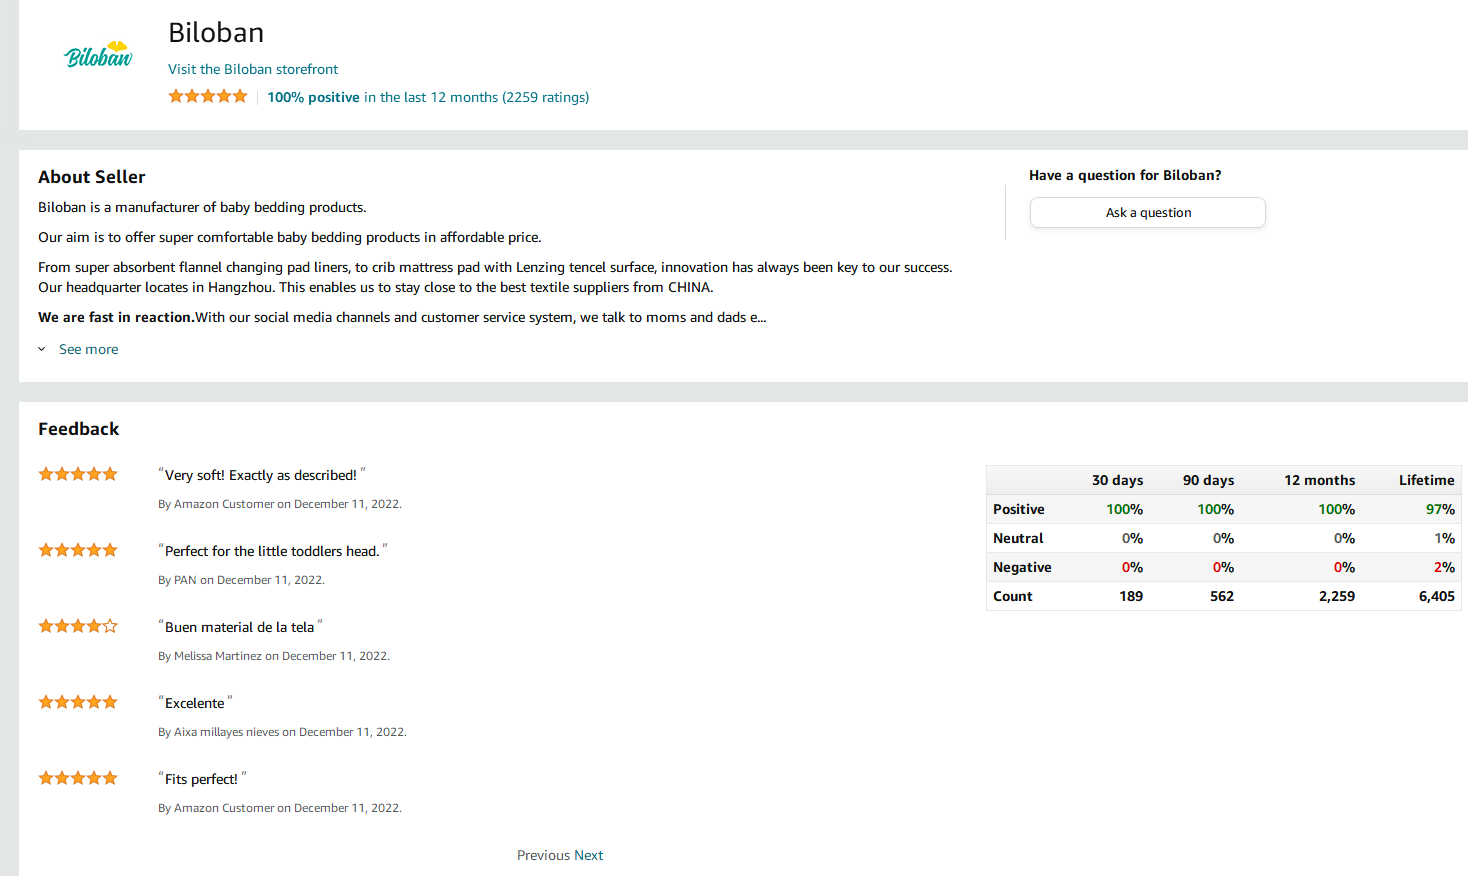
Task: Select stars of 'Perfect for the little toddlers head' review
Action: (x=78, y=550)
